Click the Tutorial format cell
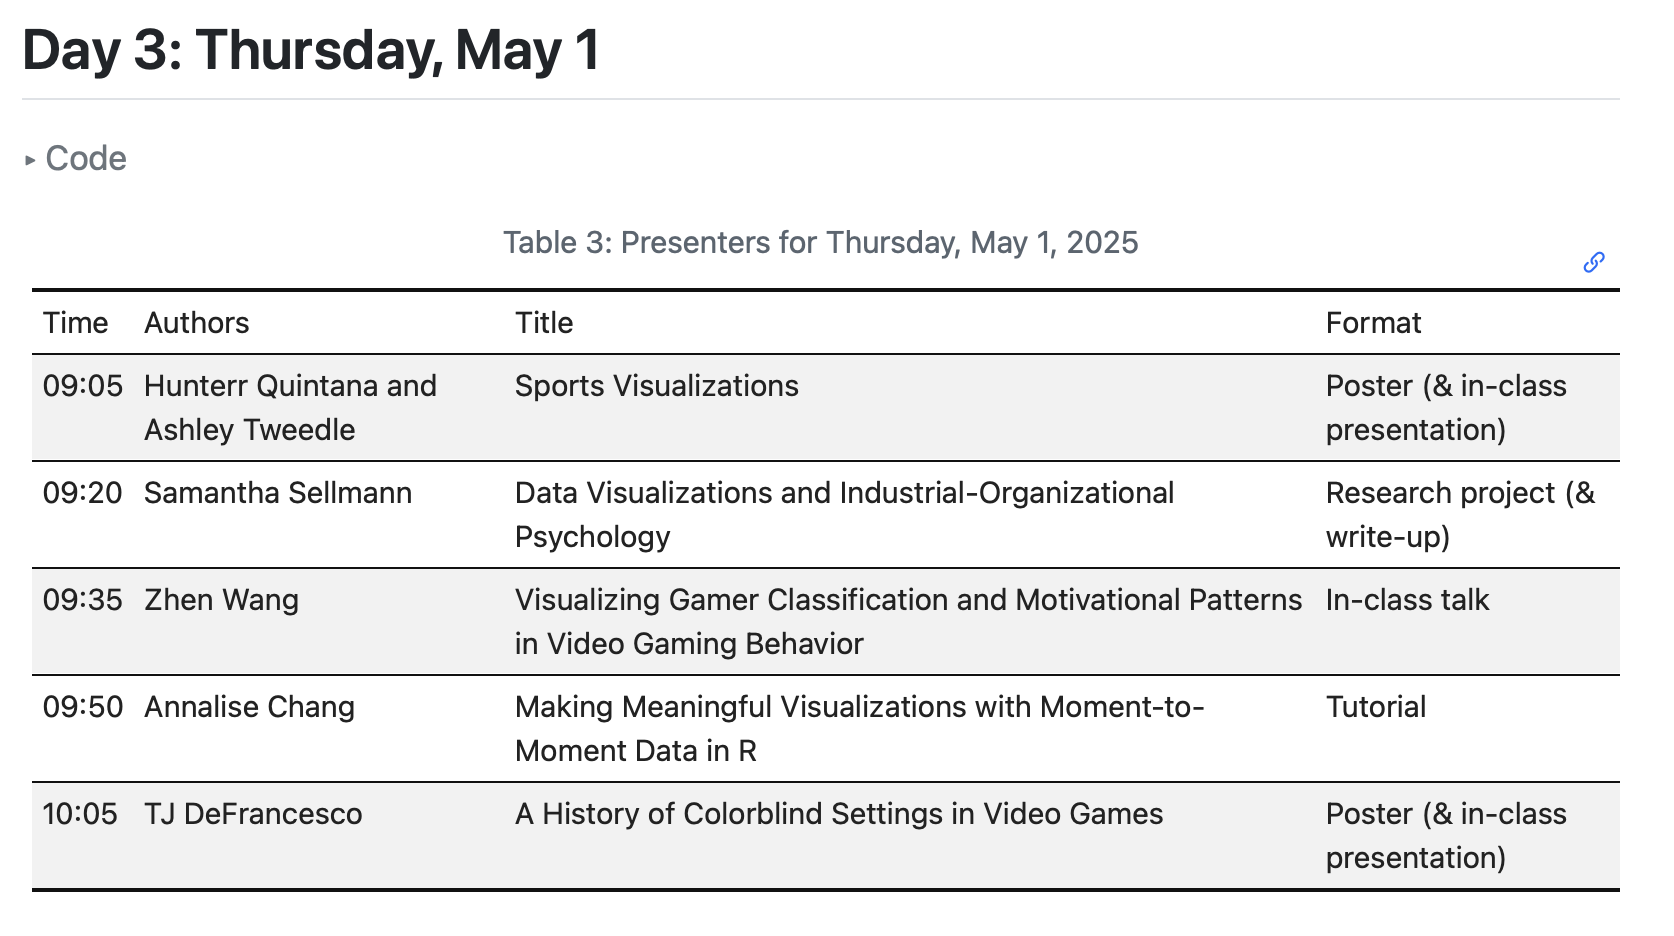This screenshot has height=936, width=1674. coord(1376,707)
